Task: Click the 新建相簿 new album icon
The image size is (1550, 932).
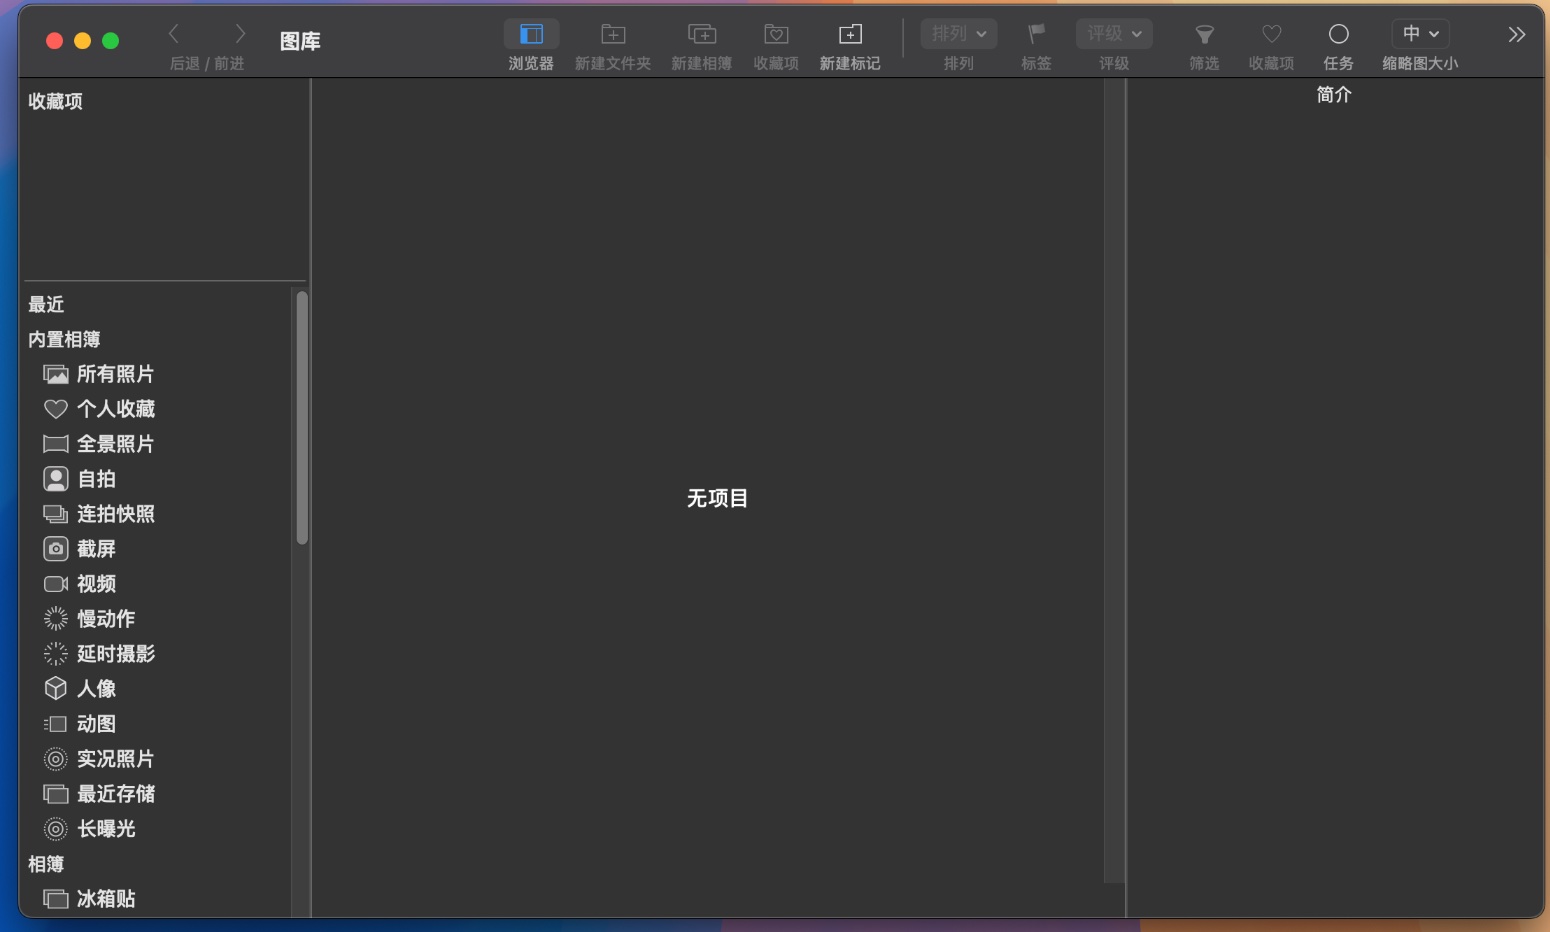Action: pos(702,35)
